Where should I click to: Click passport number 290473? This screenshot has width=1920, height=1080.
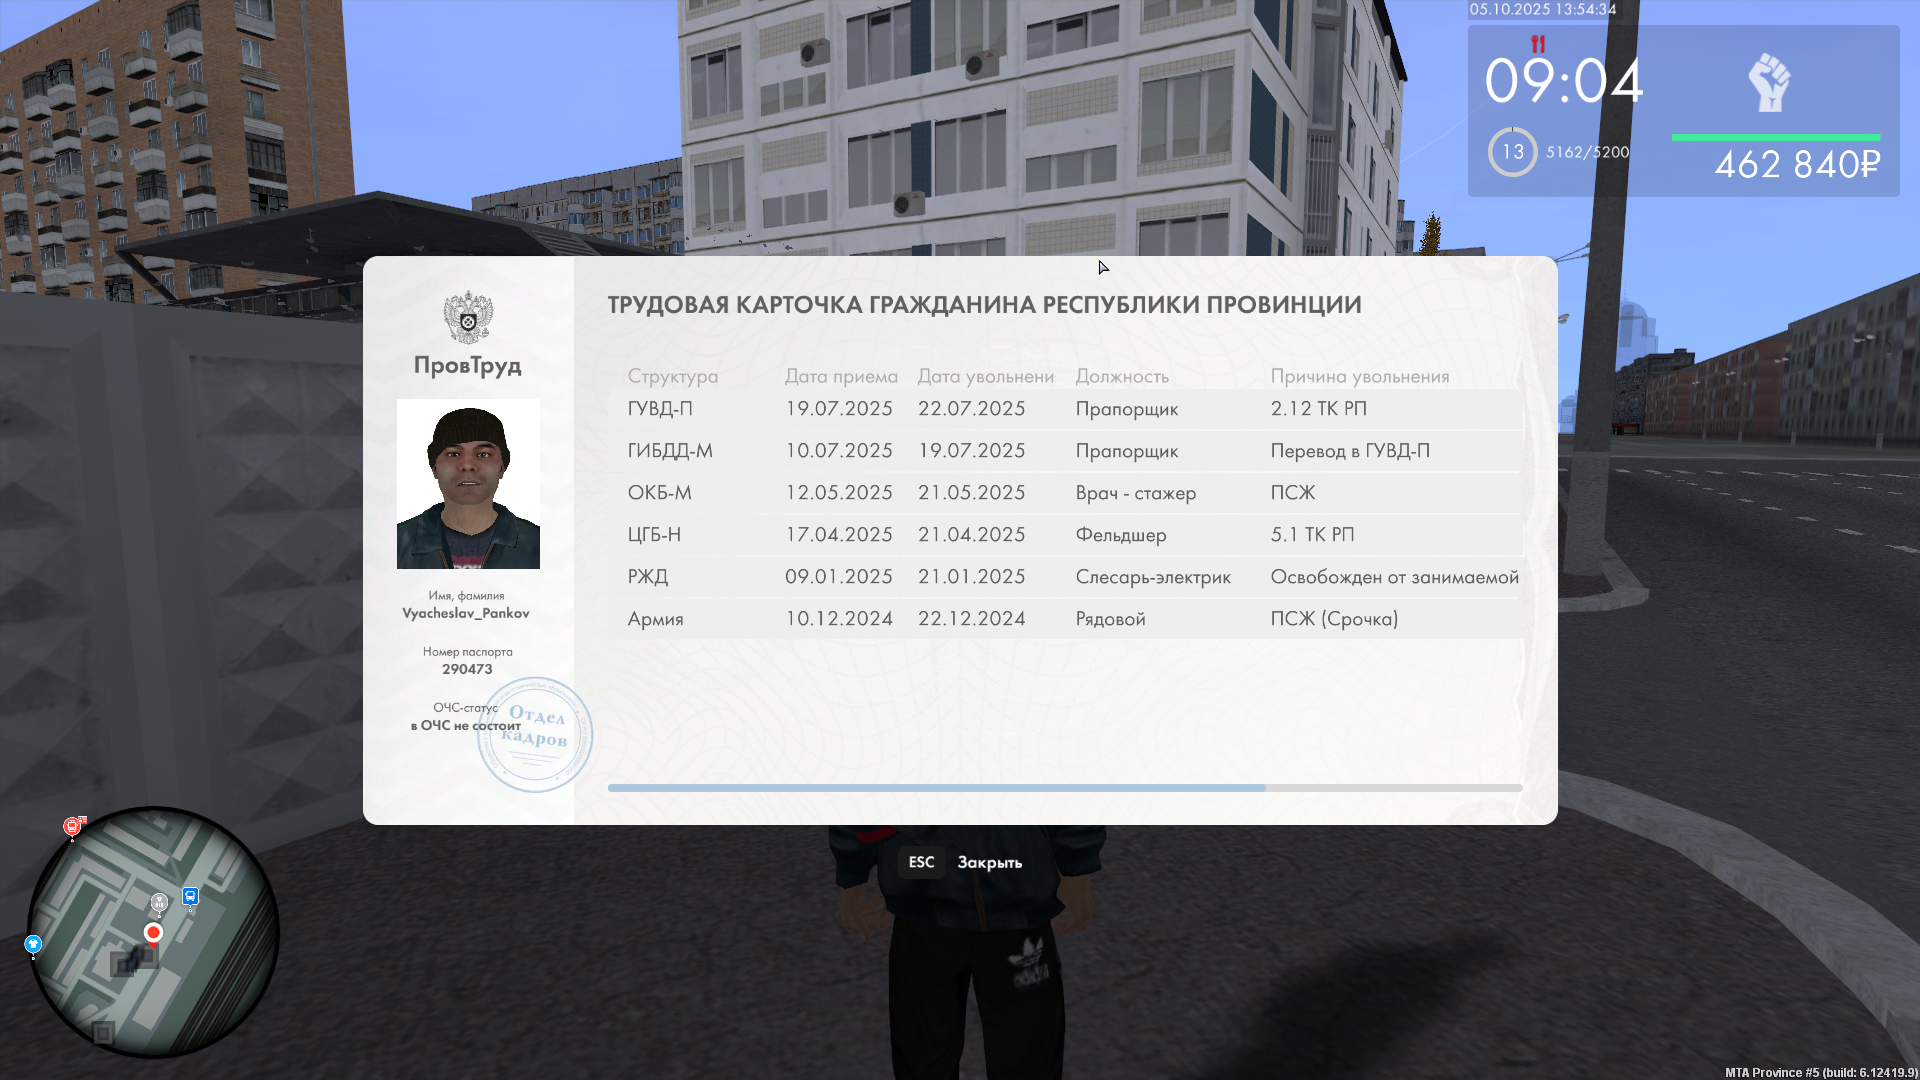(467, 669)
